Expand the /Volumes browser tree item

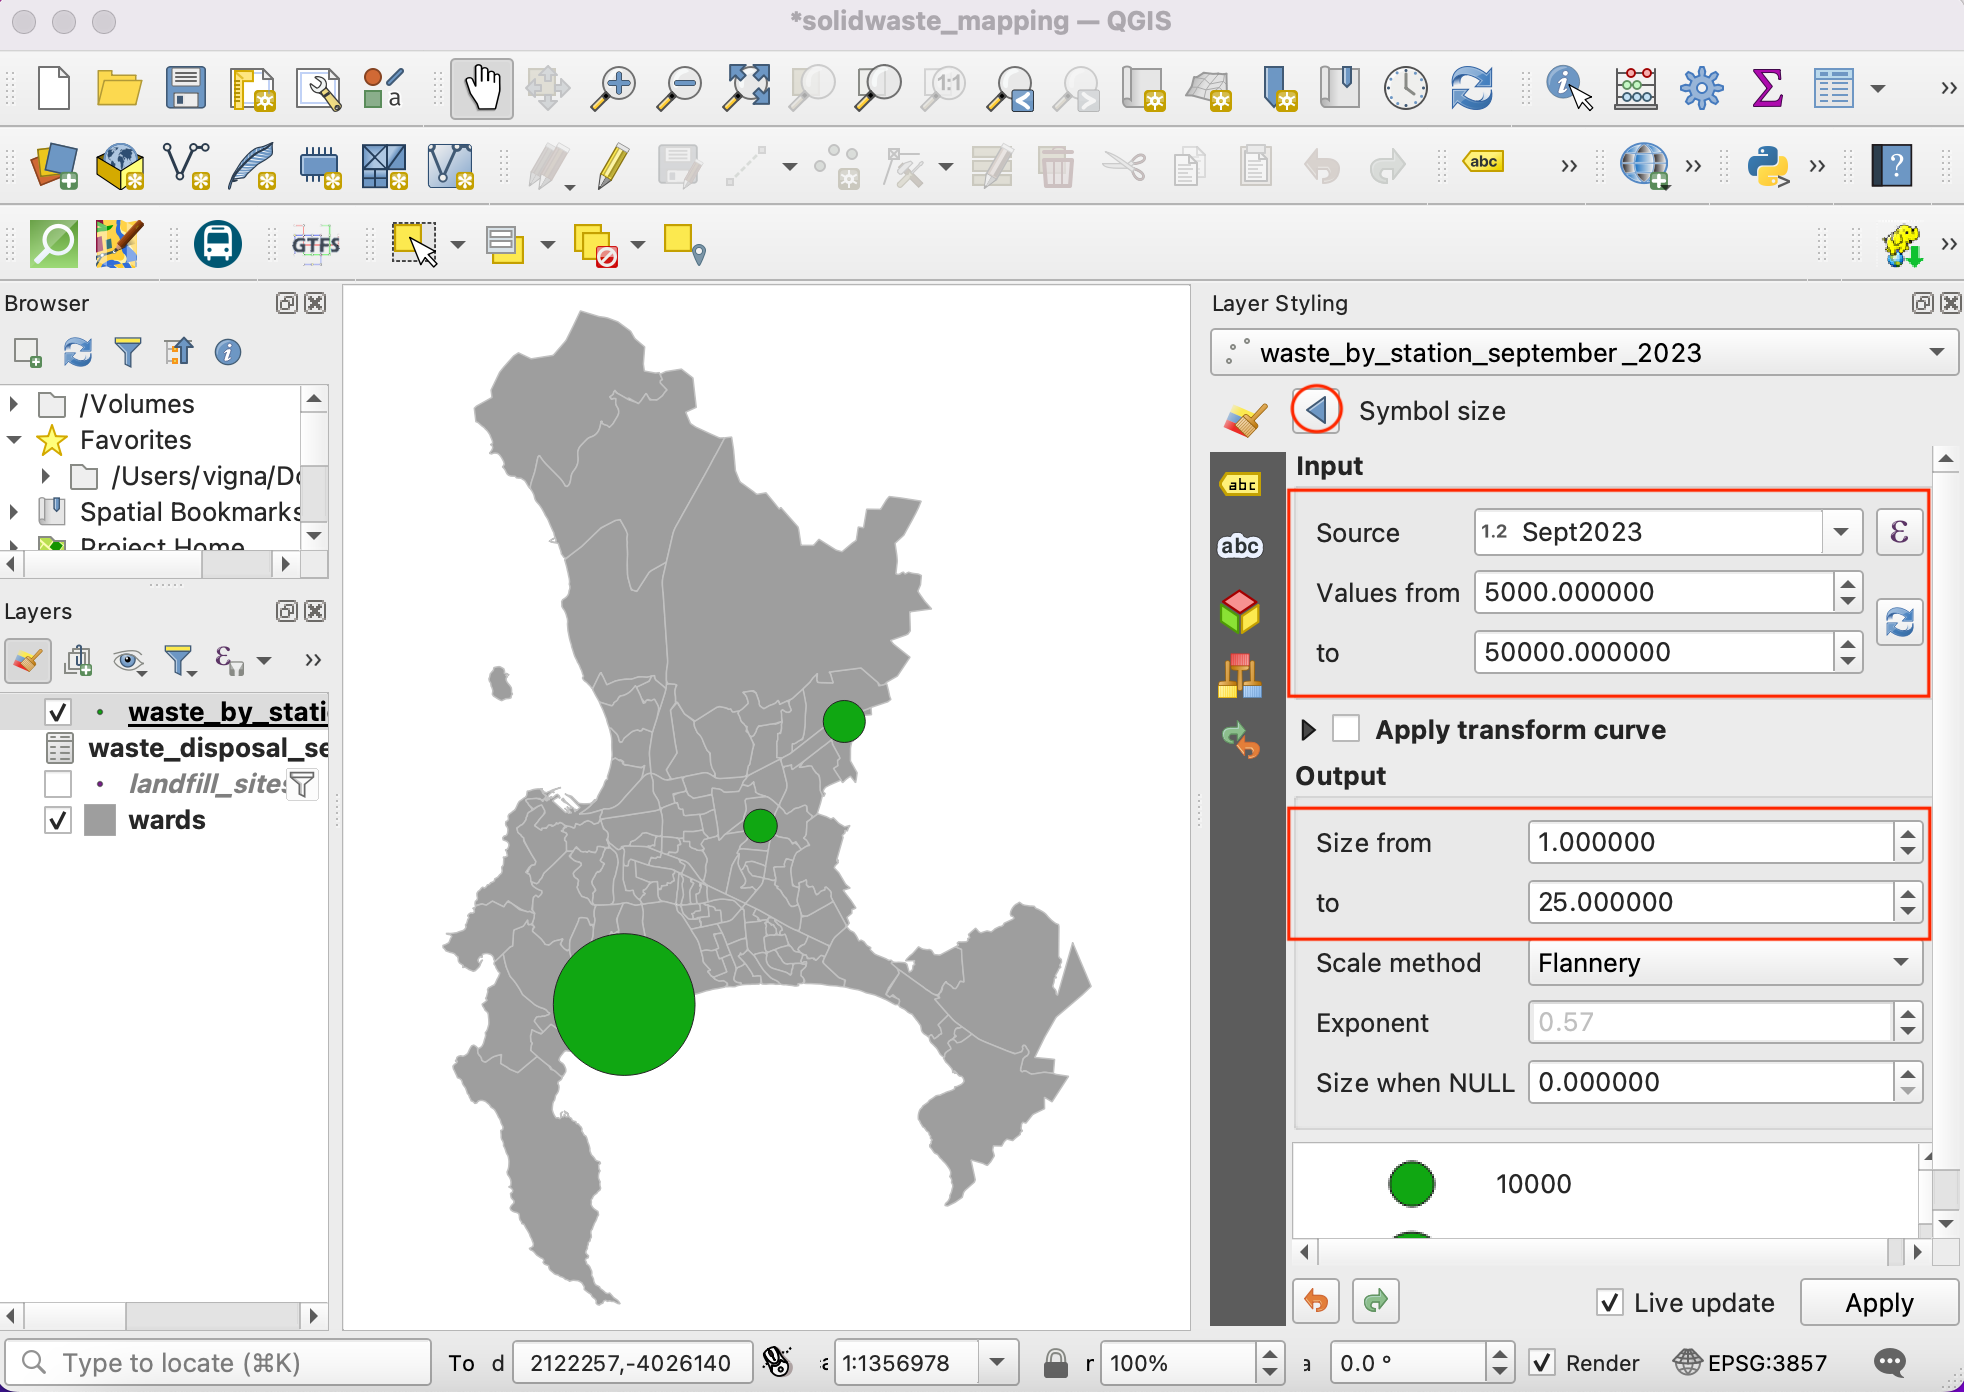pos(14,404)
